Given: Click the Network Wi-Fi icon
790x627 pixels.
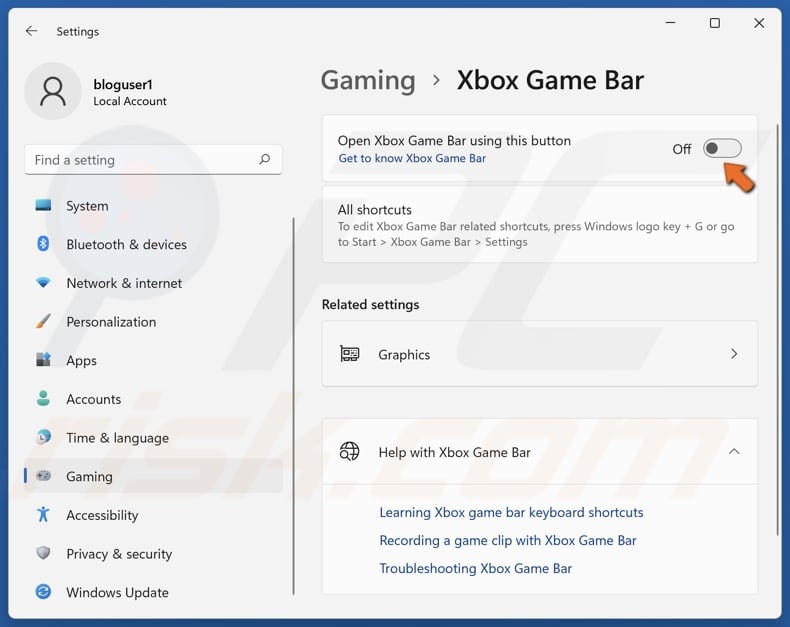Looking at the screenshot, I should 43,283.
